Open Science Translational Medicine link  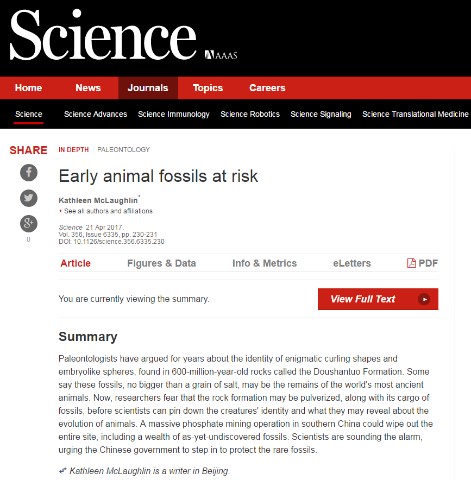415,114
